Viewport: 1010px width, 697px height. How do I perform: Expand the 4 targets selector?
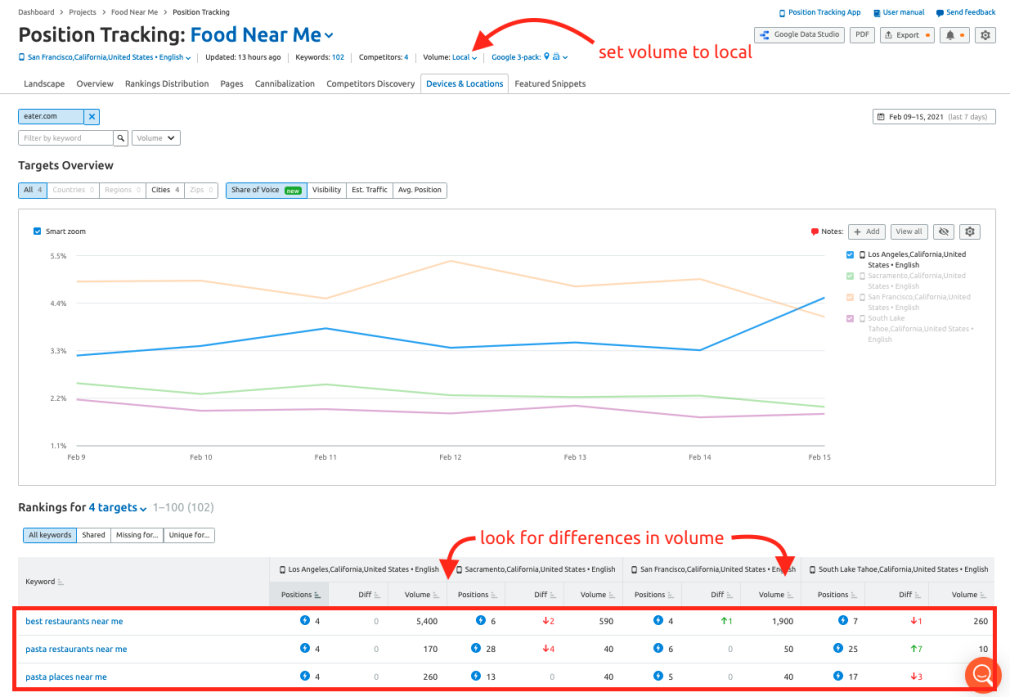pyautogui.click(x=117, y=508)
